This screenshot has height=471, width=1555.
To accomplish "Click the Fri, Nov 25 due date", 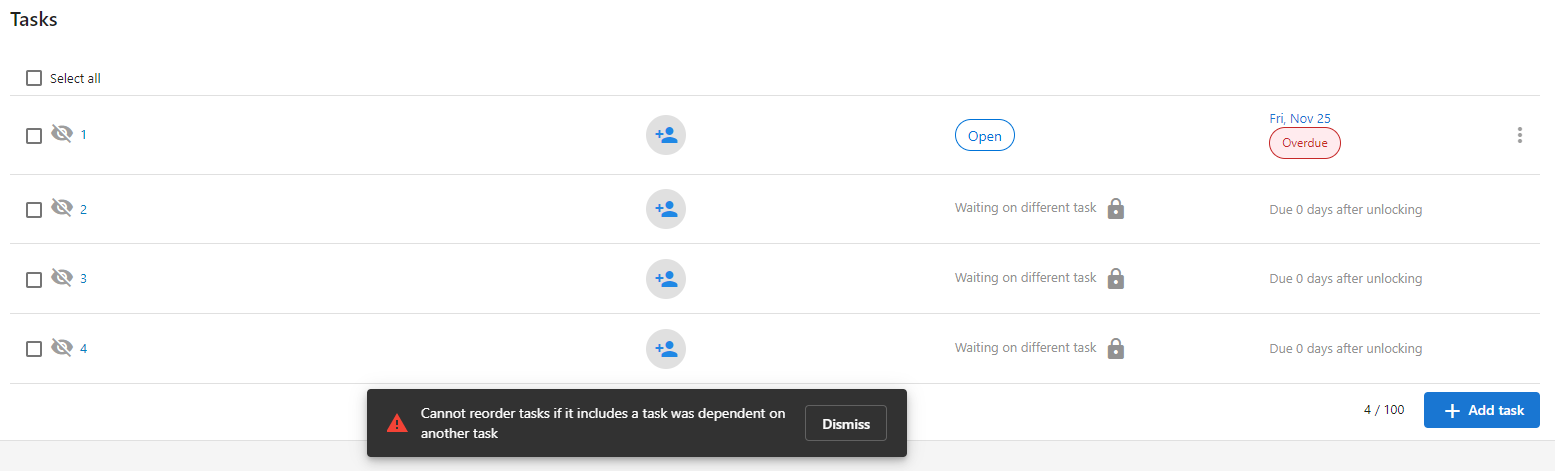I will point(1300,118).
